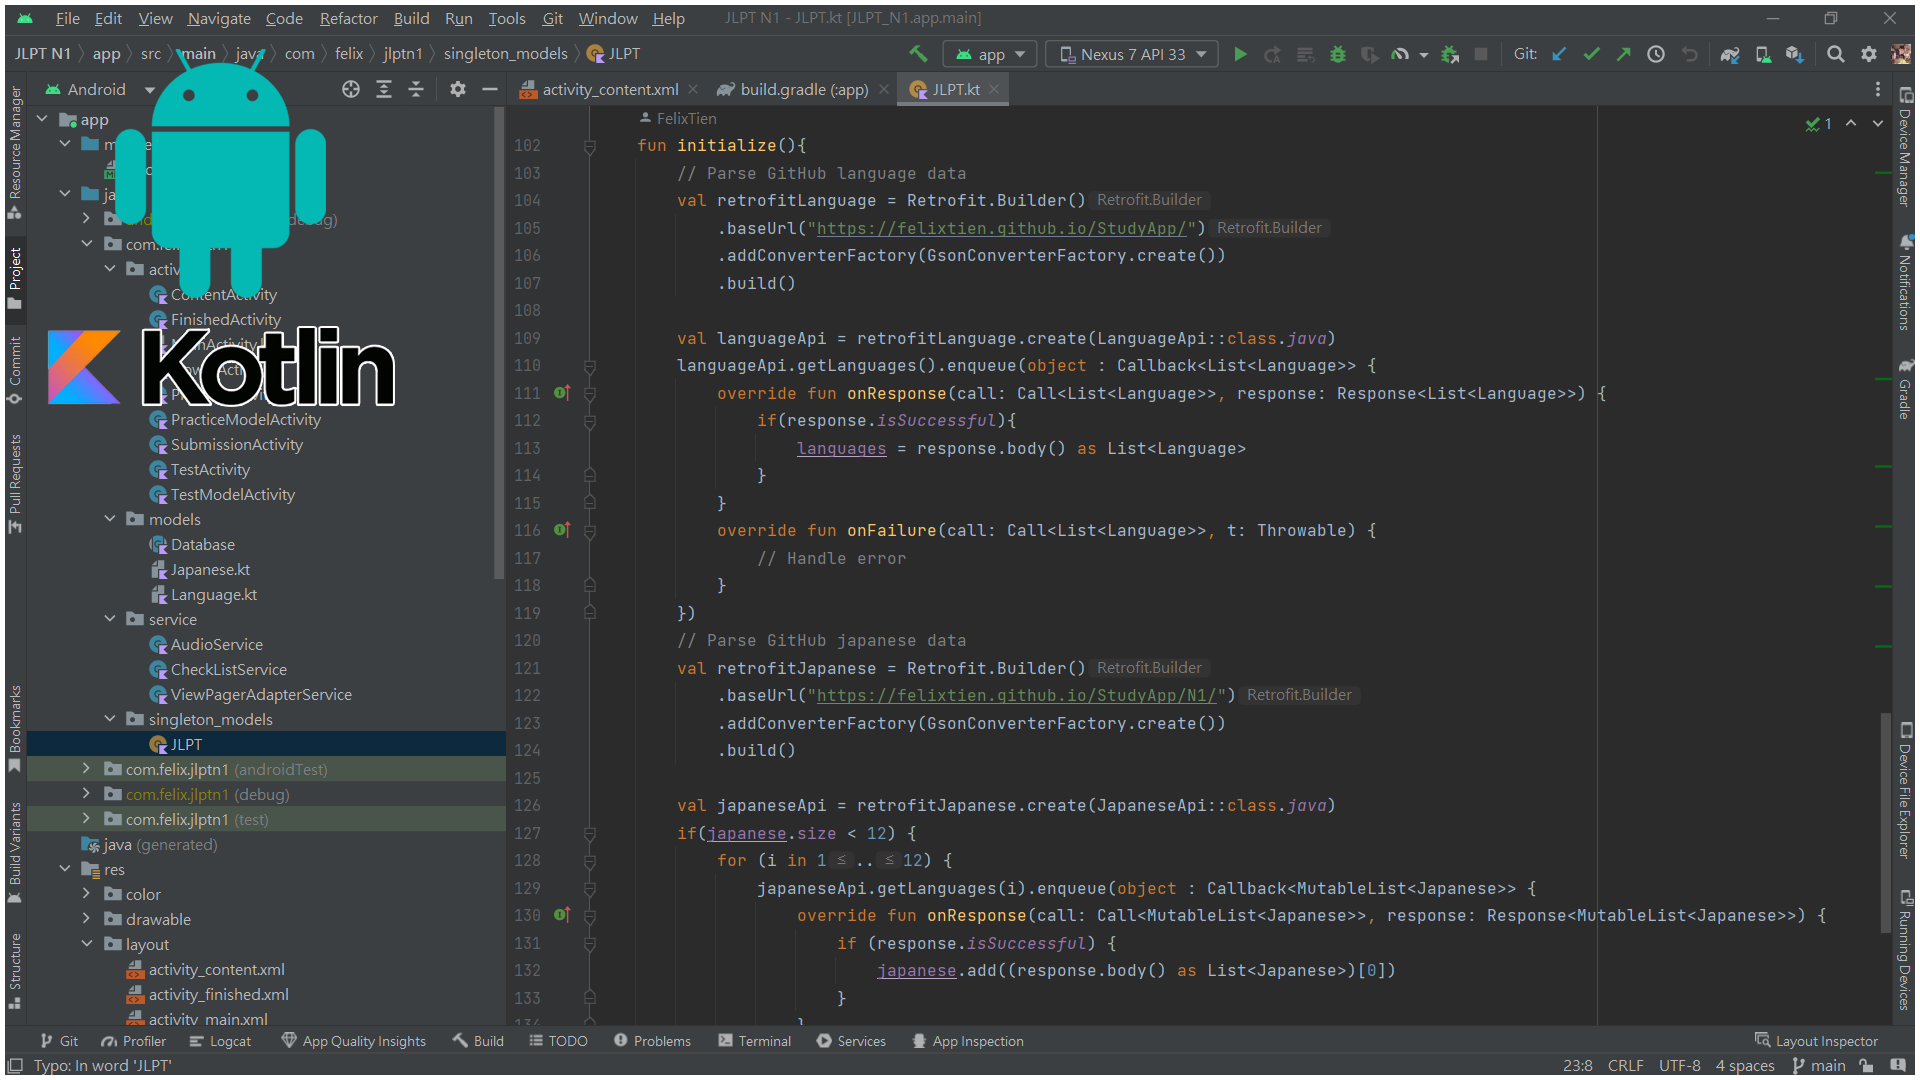Toggle Project tool window on left strip
1920x1080 pixels.
pos(15,278)
